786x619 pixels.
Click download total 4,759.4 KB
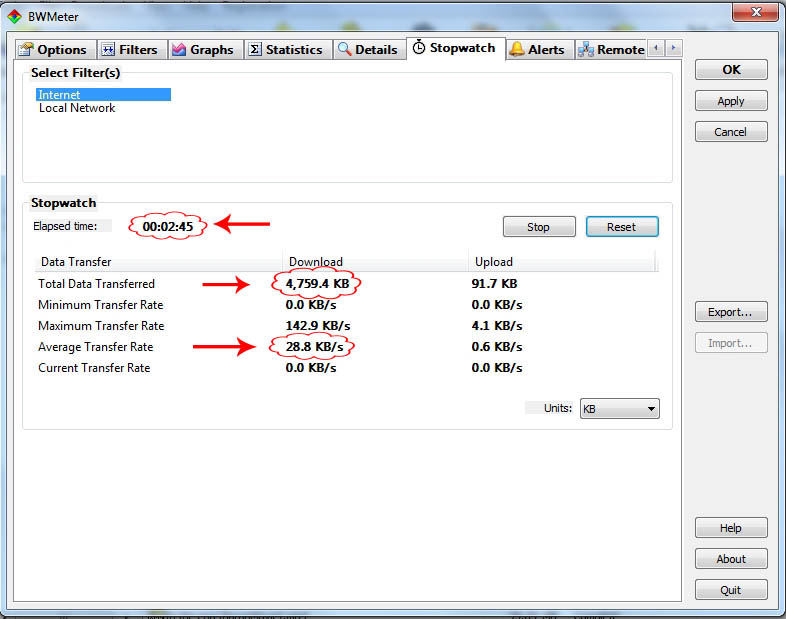tap(317, 284)
